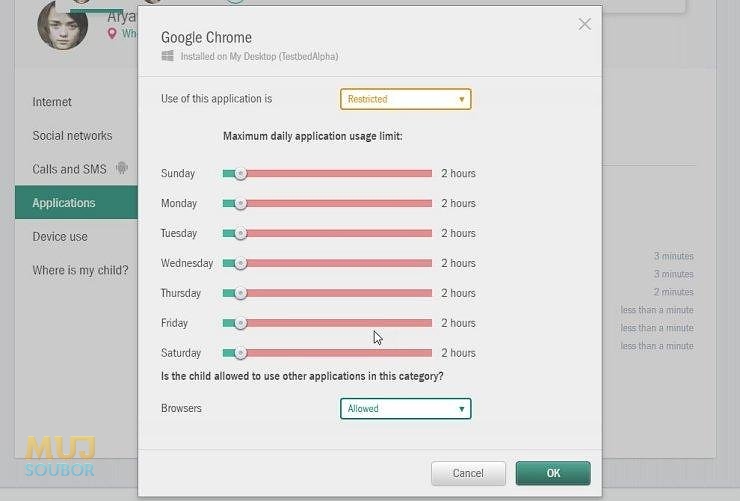Click the Windows logo icon beside Installed text
The height and width of the screenshot is (501, 740).
168,56
